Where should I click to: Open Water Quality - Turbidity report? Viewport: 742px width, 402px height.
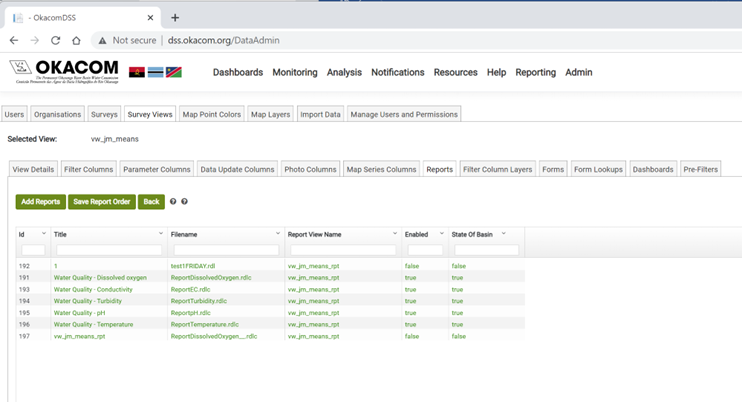coord(88,301)
